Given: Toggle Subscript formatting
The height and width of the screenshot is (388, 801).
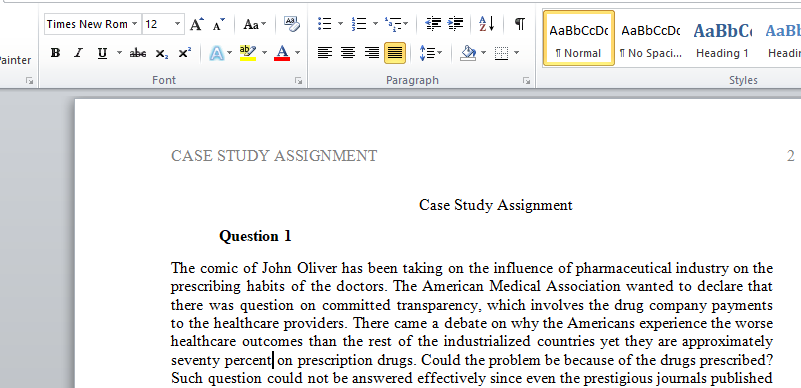Looking at the screenshot, I should (x=161, y=53).
